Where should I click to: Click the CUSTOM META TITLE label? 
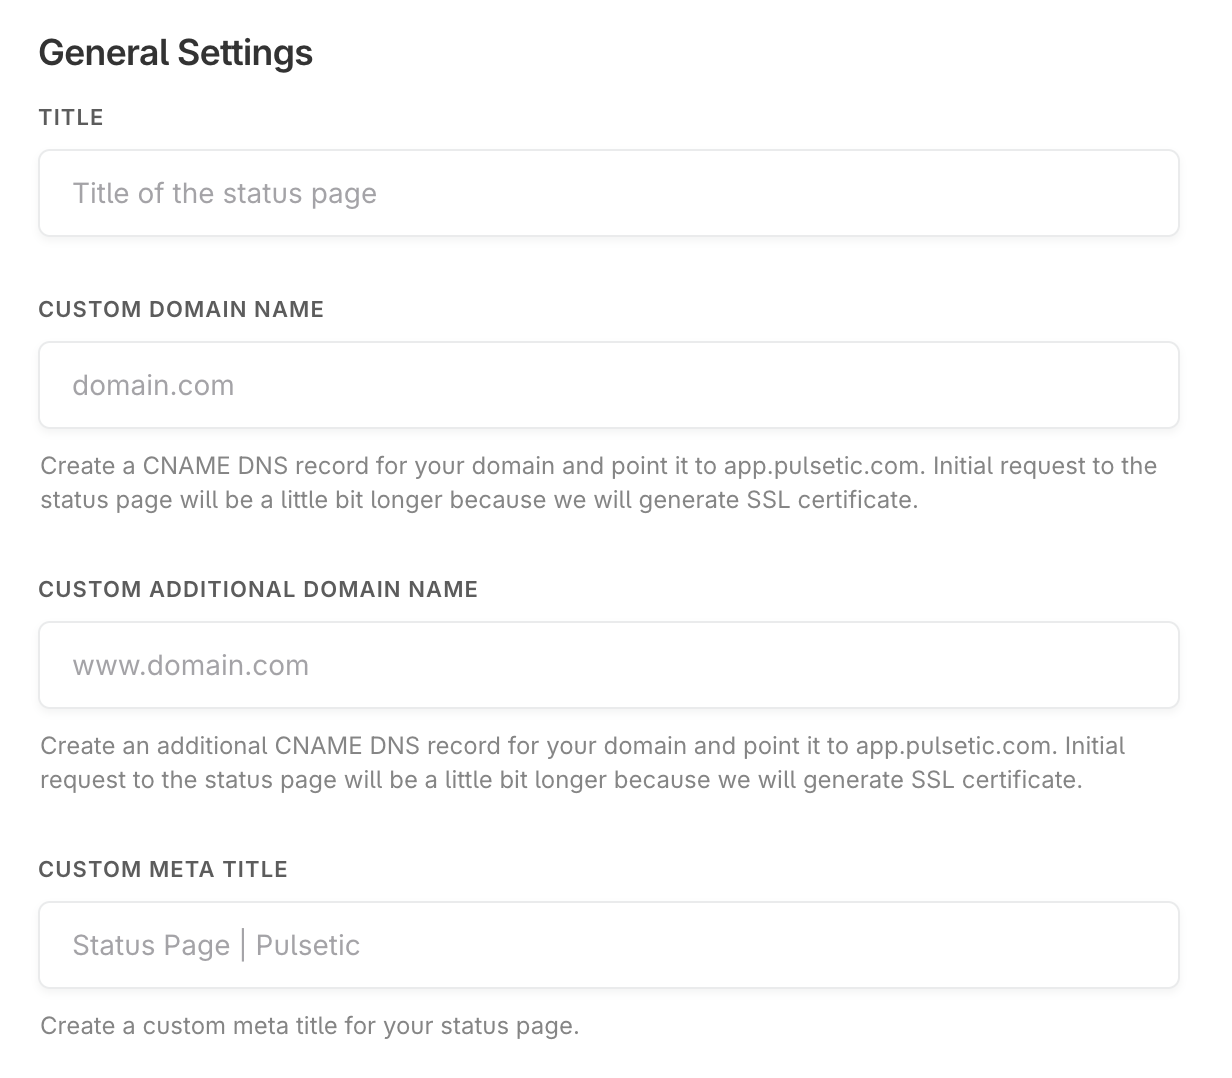click(163, 869)
